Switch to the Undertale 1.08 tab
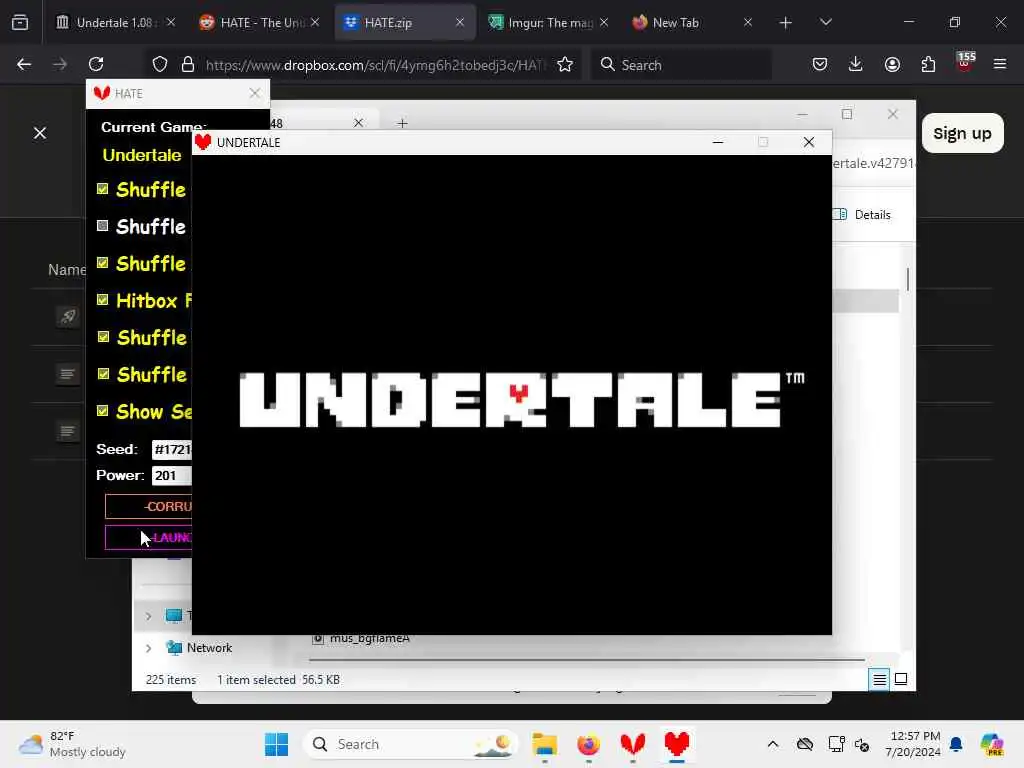This screenshot has height=768, width=1024. 115,22
